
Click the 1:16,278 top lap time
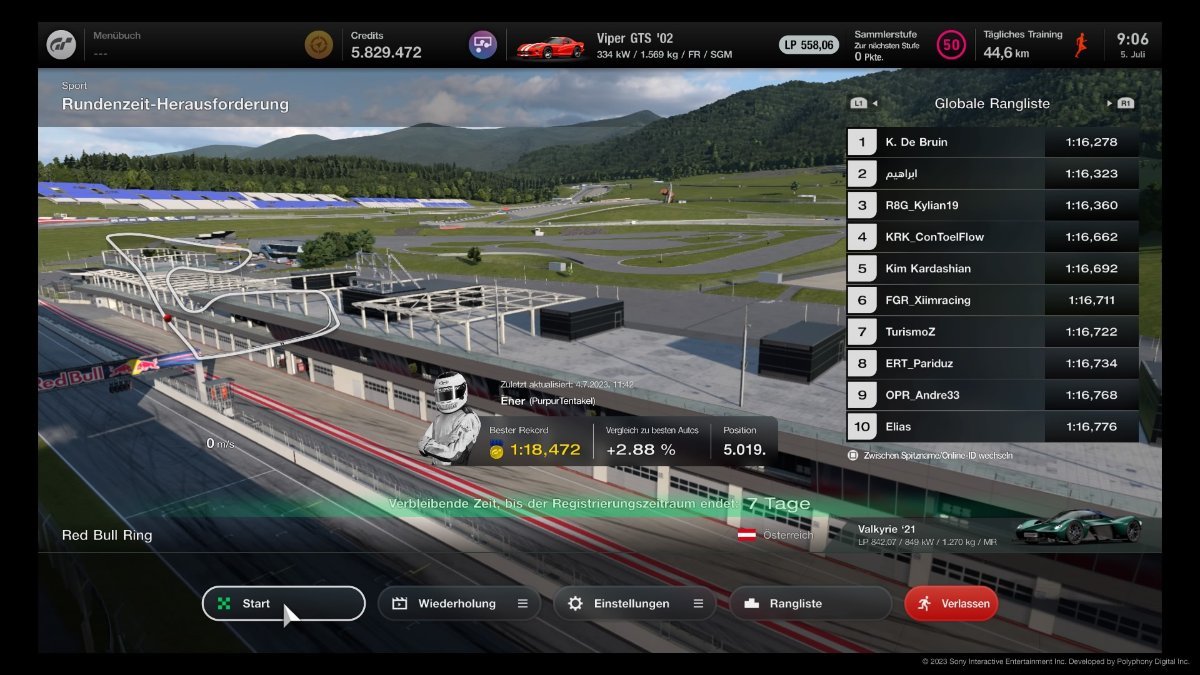[1091, 142]
